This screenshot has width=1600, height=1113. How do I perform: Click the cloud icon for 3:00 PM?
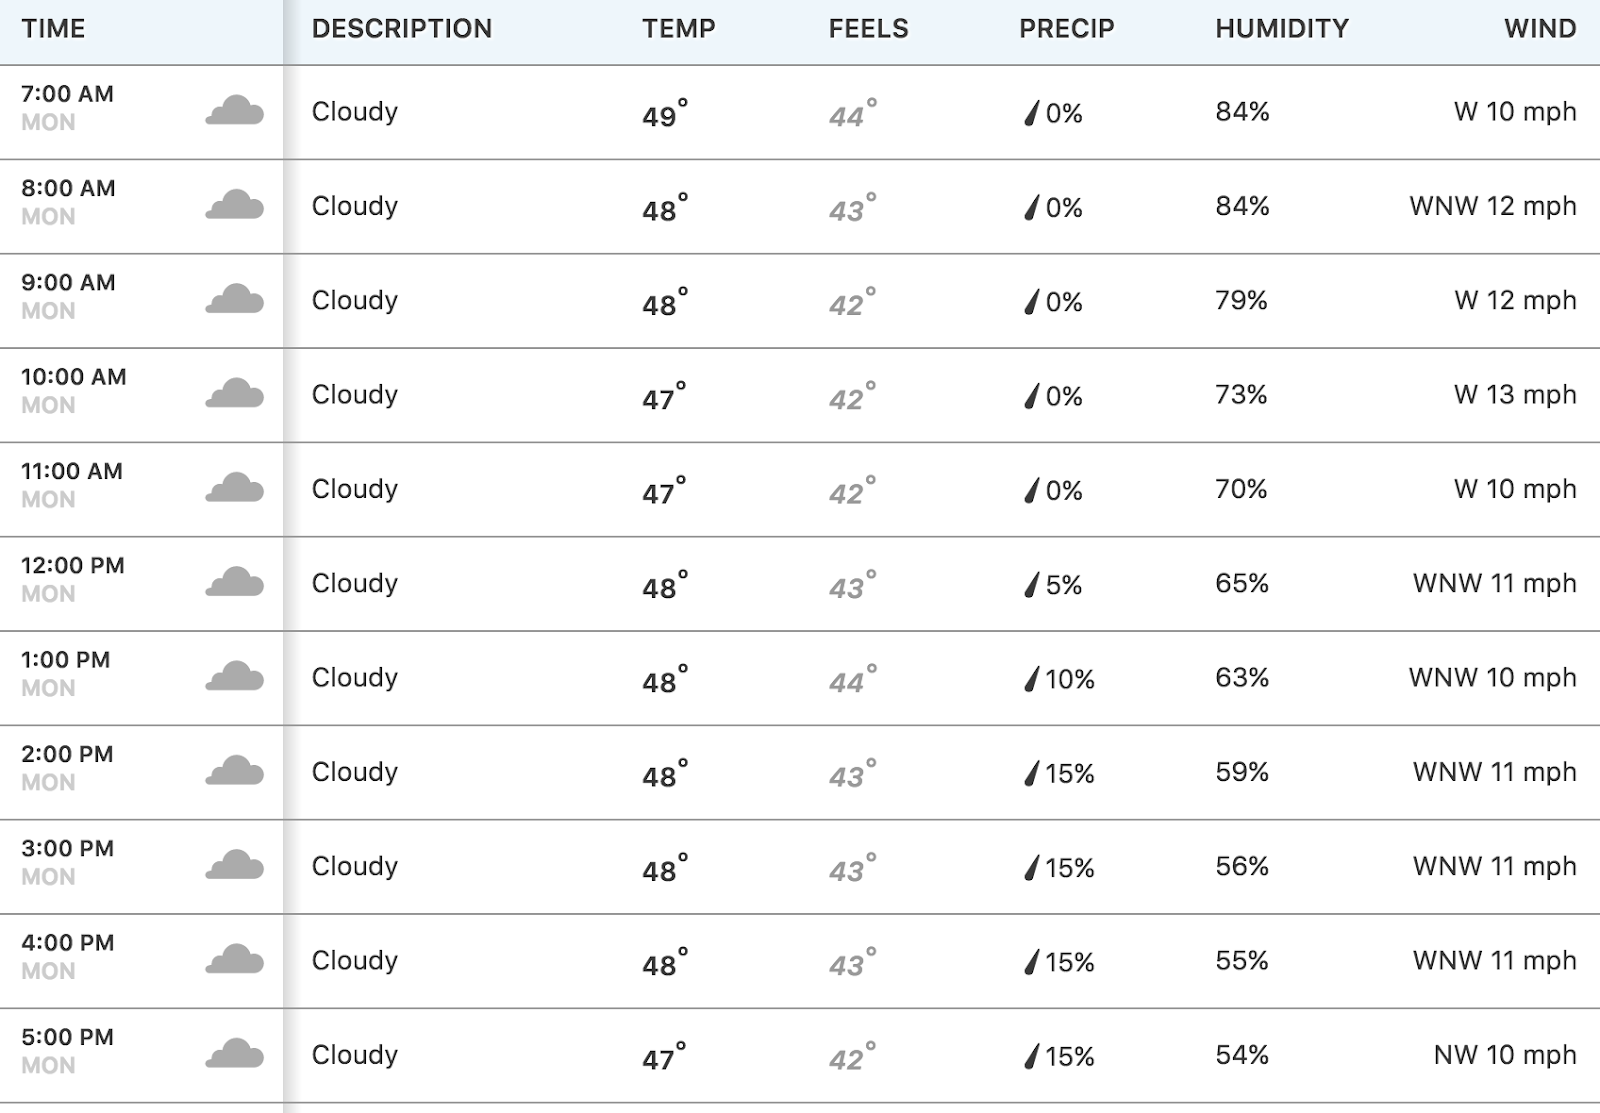tap(235, 865)
